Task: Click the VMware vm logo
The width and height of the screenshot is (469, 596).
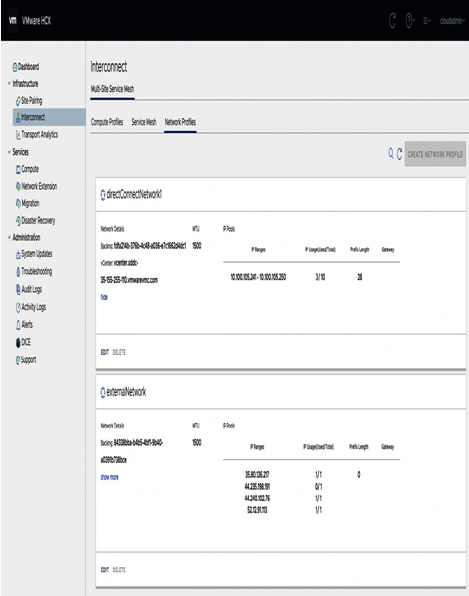Action: pos(13,21)
